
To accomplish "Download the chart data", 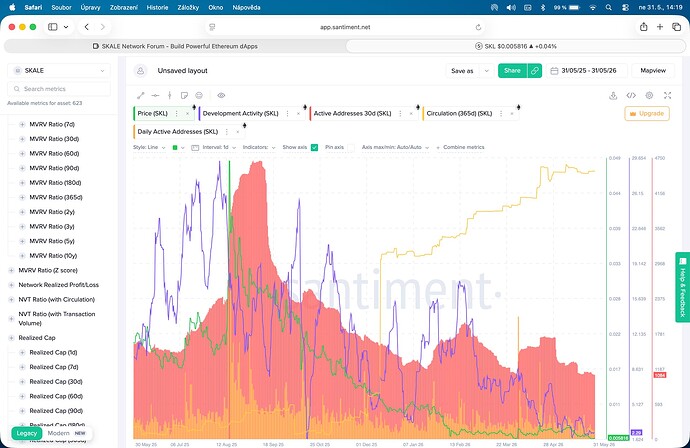I will pyautogui.click(x=613, y=95).
